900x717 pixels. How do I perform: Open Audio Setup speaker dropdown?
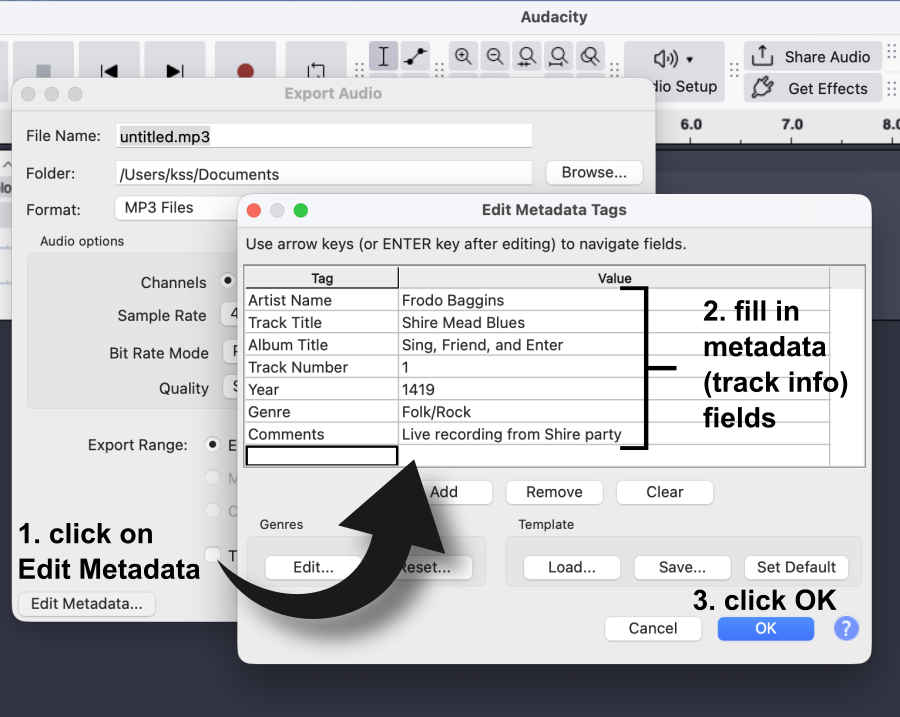673,59
